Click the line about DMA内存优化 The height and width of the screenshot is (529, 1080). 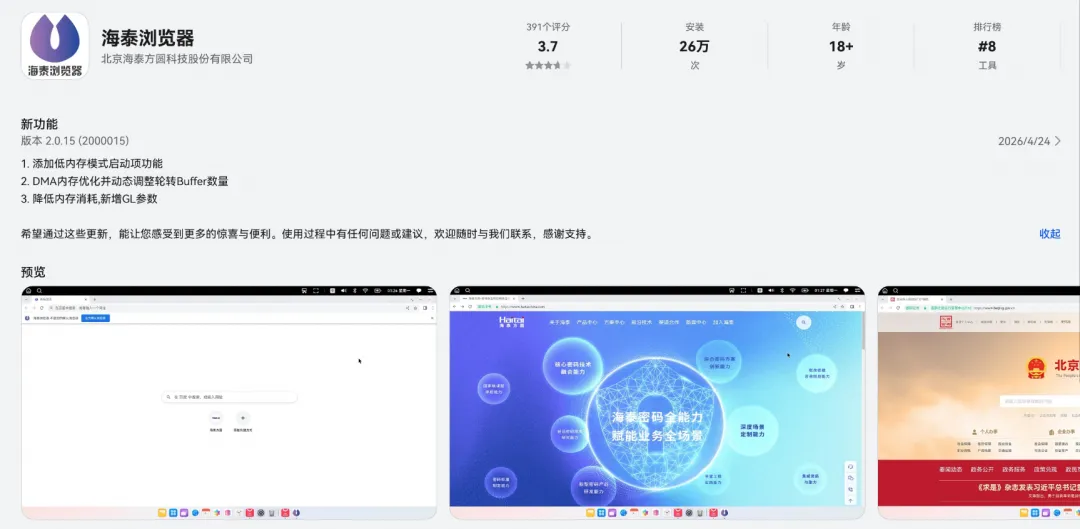point(125,181)
